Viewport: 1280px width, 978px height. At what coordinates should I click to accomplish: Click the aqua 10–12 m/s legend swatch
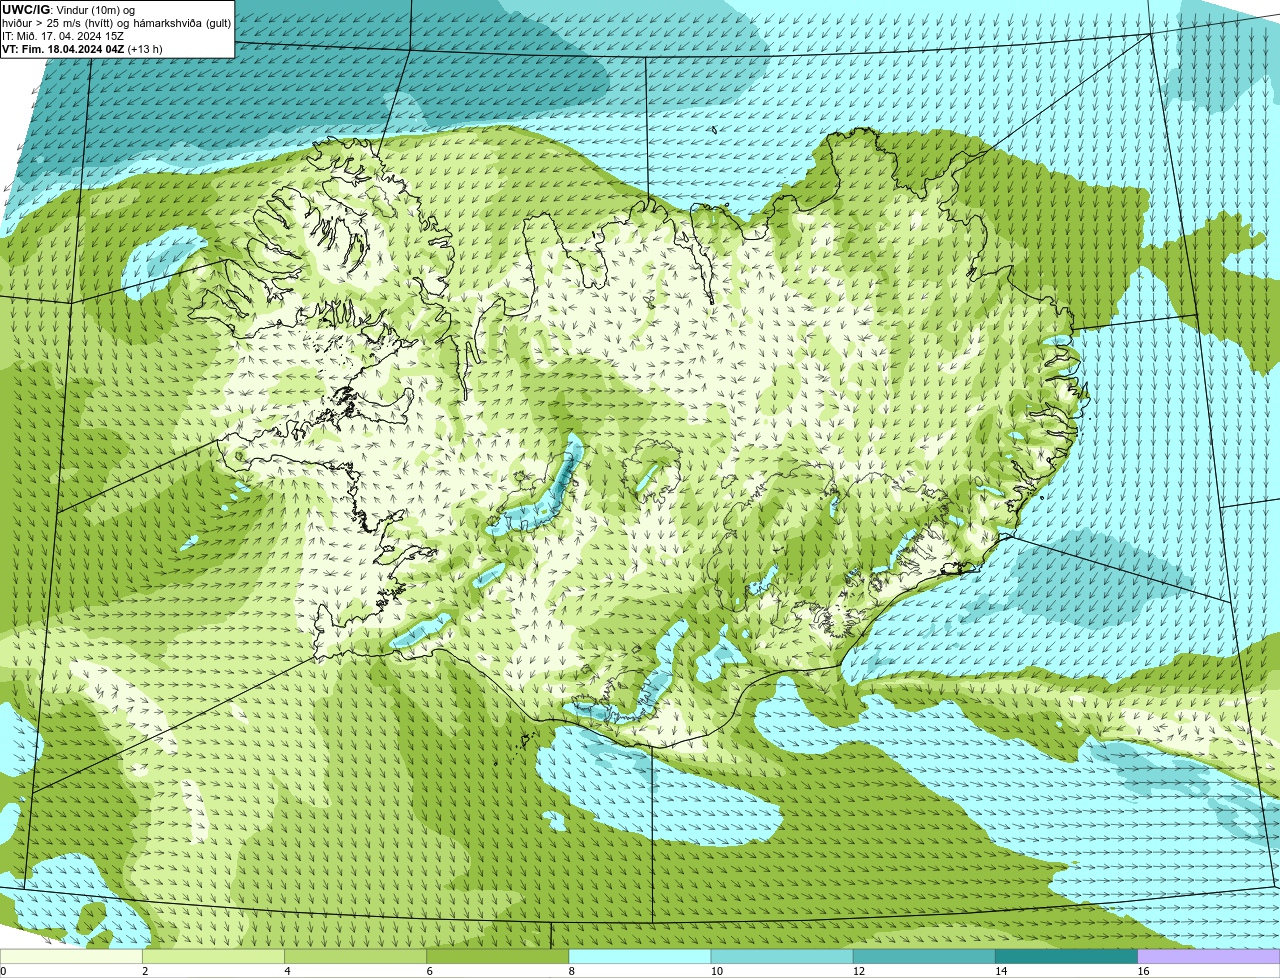pyautogui.click(x=782, y=956)
